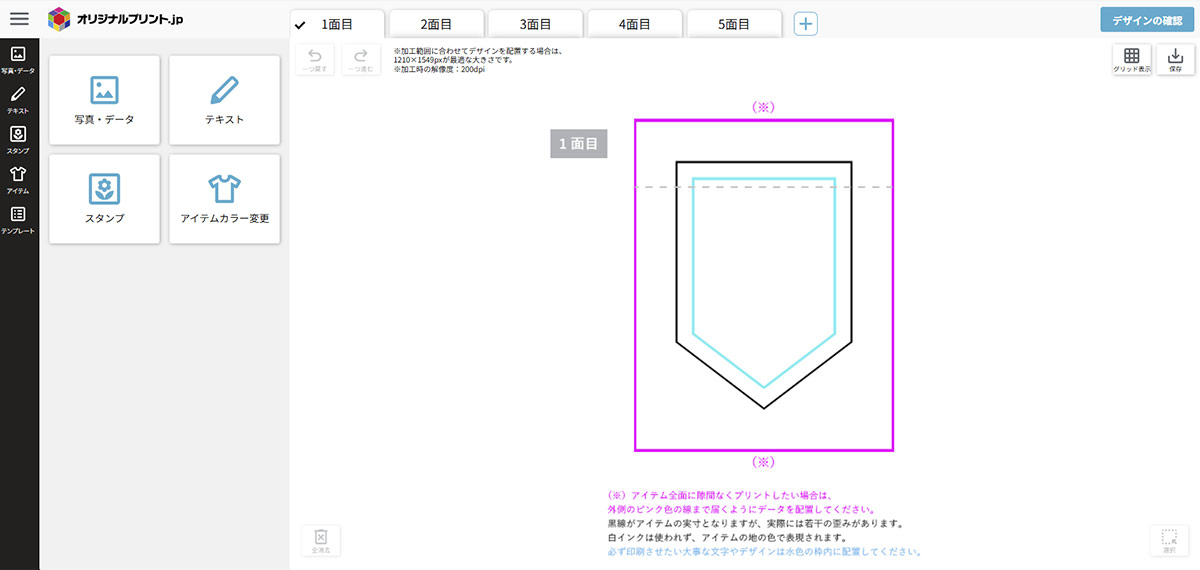Switch to the 2面目 tab
The width and height of the screenshot is (1200, 570).
(436, 25)
